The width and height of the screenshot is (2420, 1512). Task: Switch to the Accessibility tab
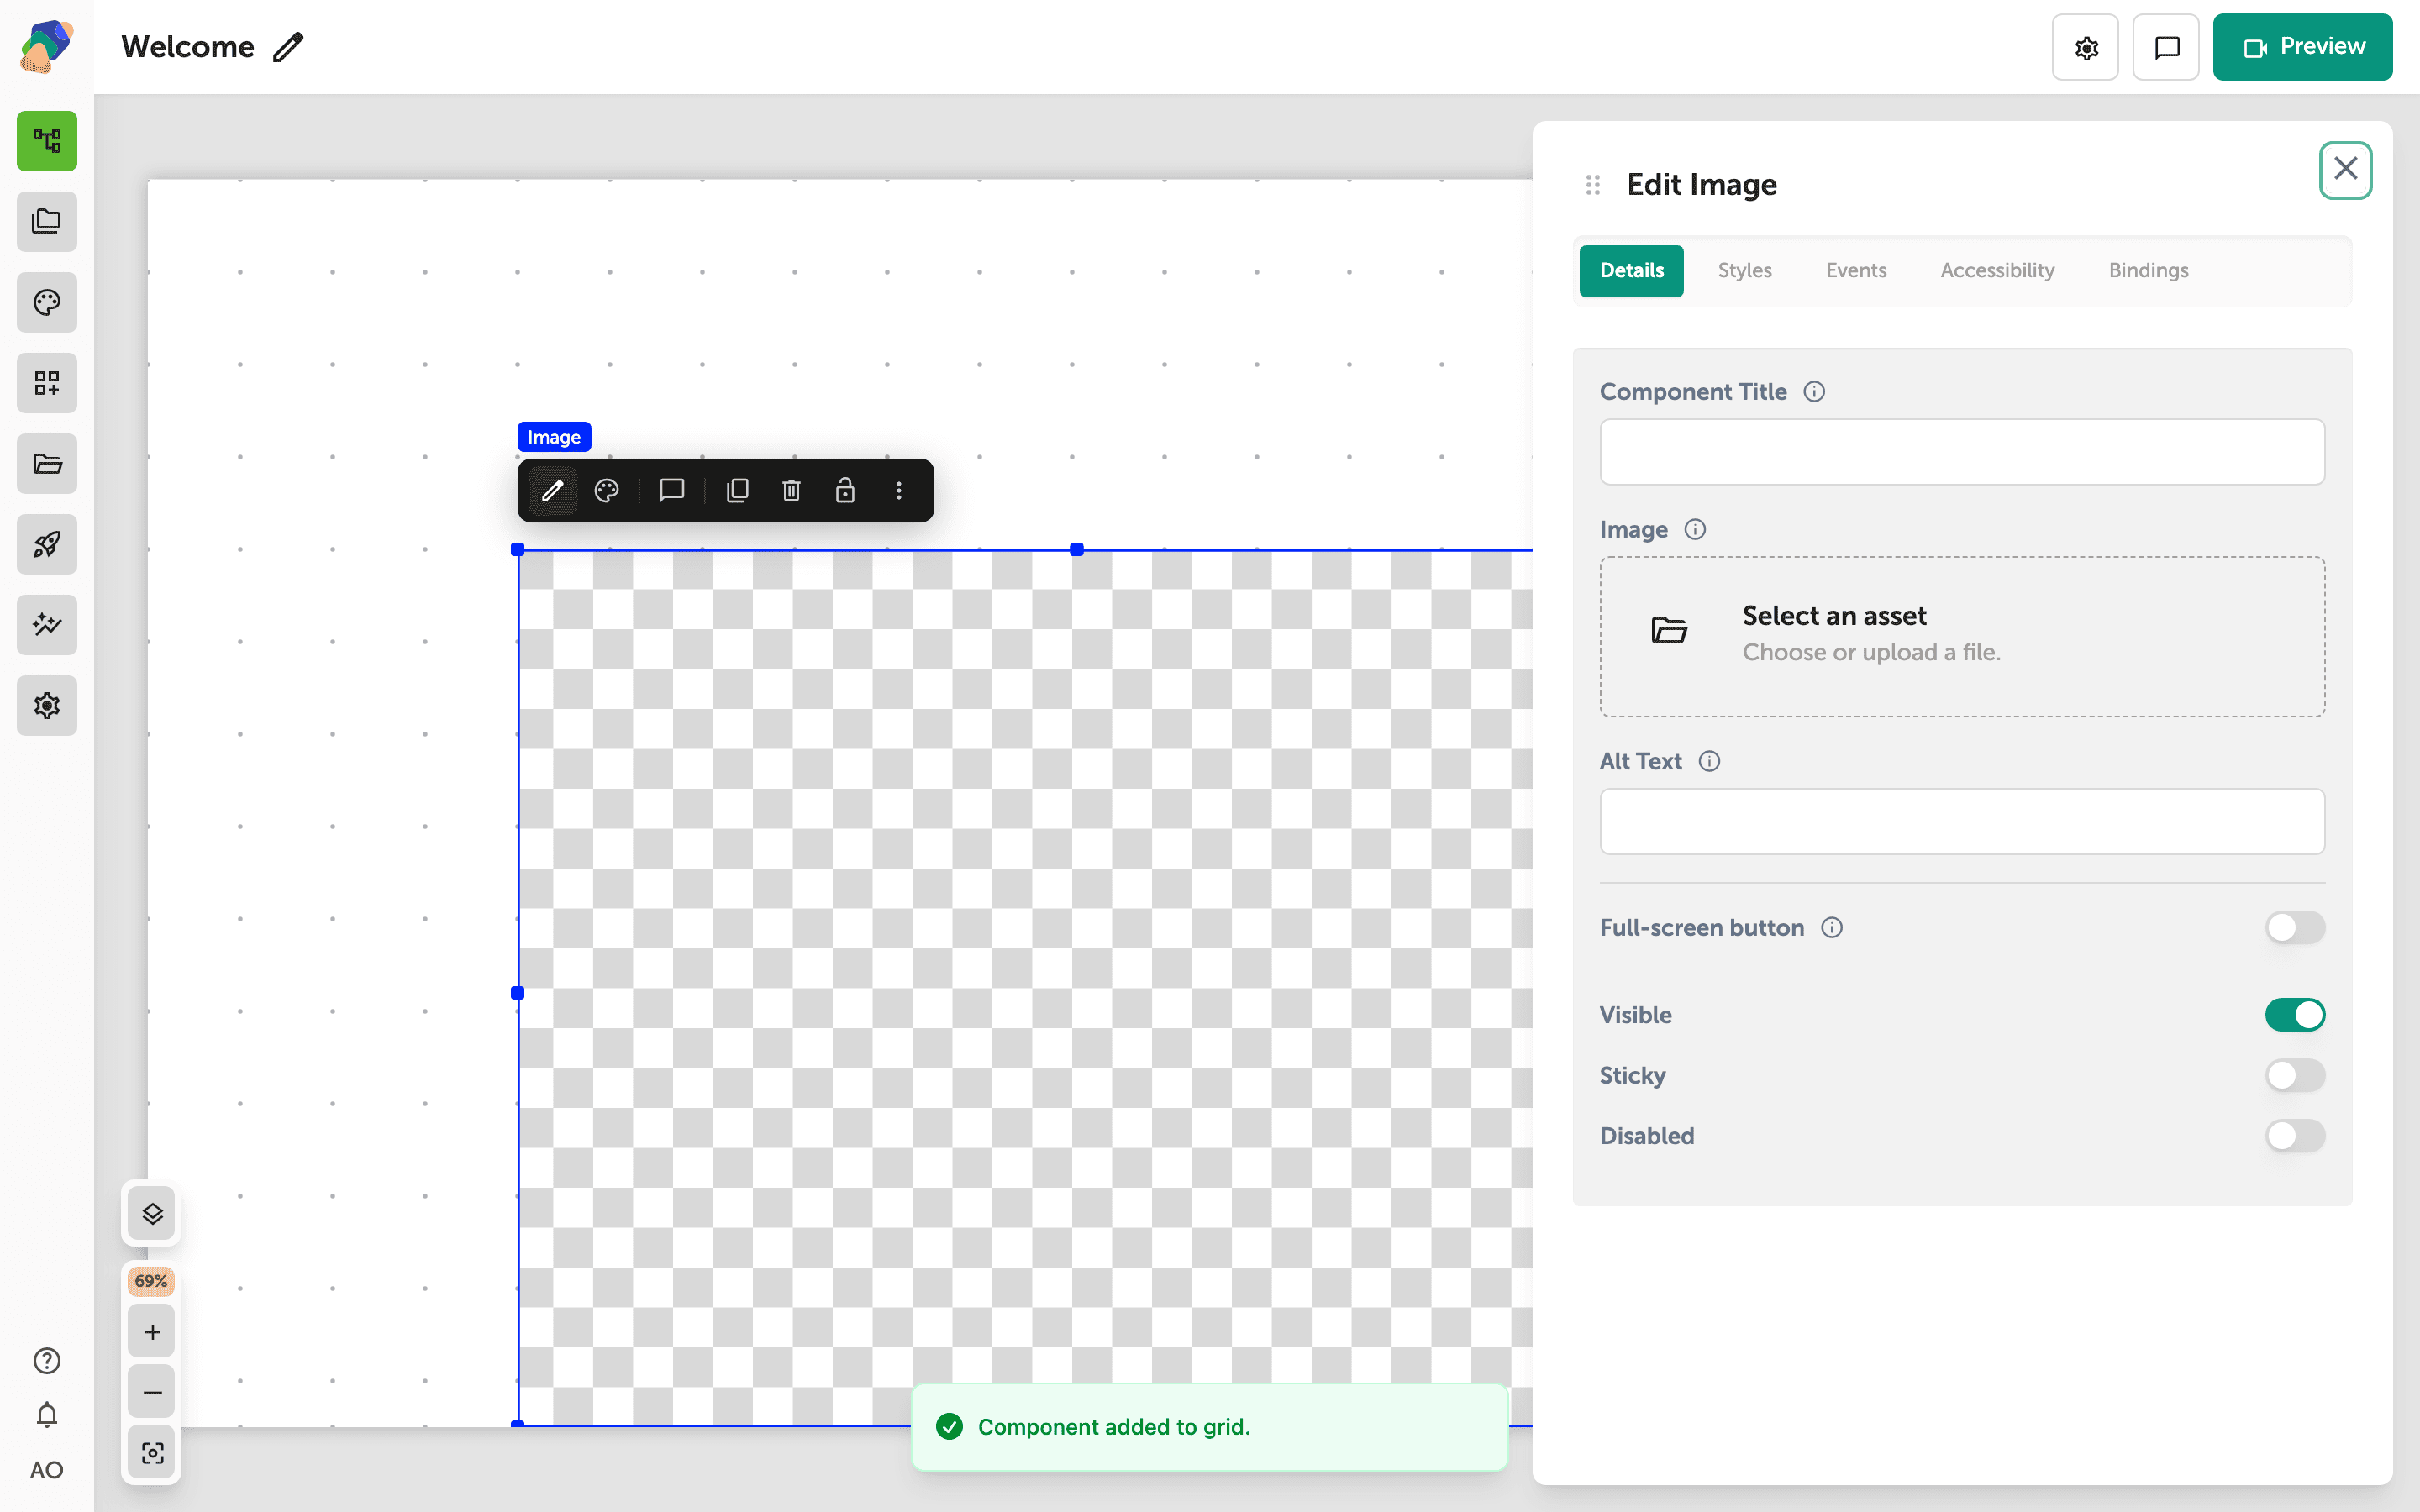(1997, 271)
